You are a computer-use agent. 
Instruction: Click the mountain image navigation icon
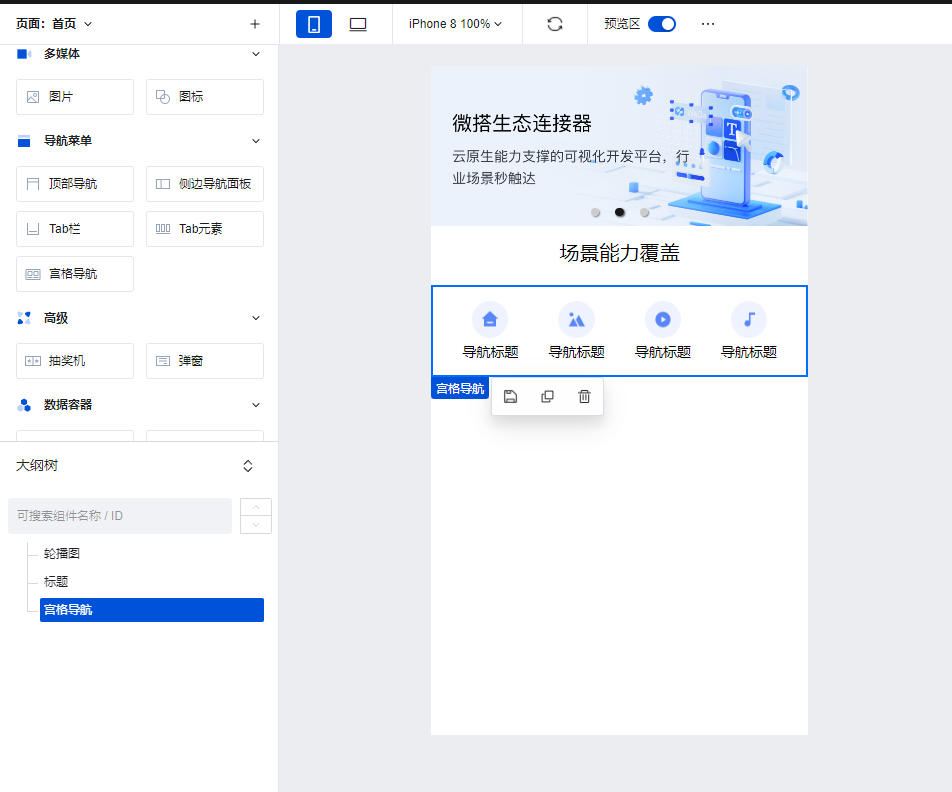(576, 319)
